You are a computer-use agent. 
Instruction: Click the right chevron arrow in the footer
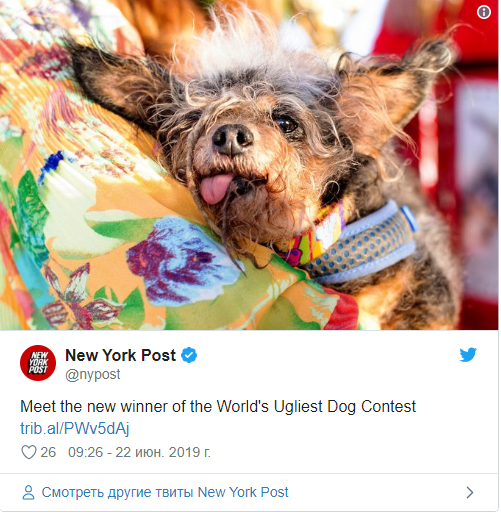(x=470, y=492)
